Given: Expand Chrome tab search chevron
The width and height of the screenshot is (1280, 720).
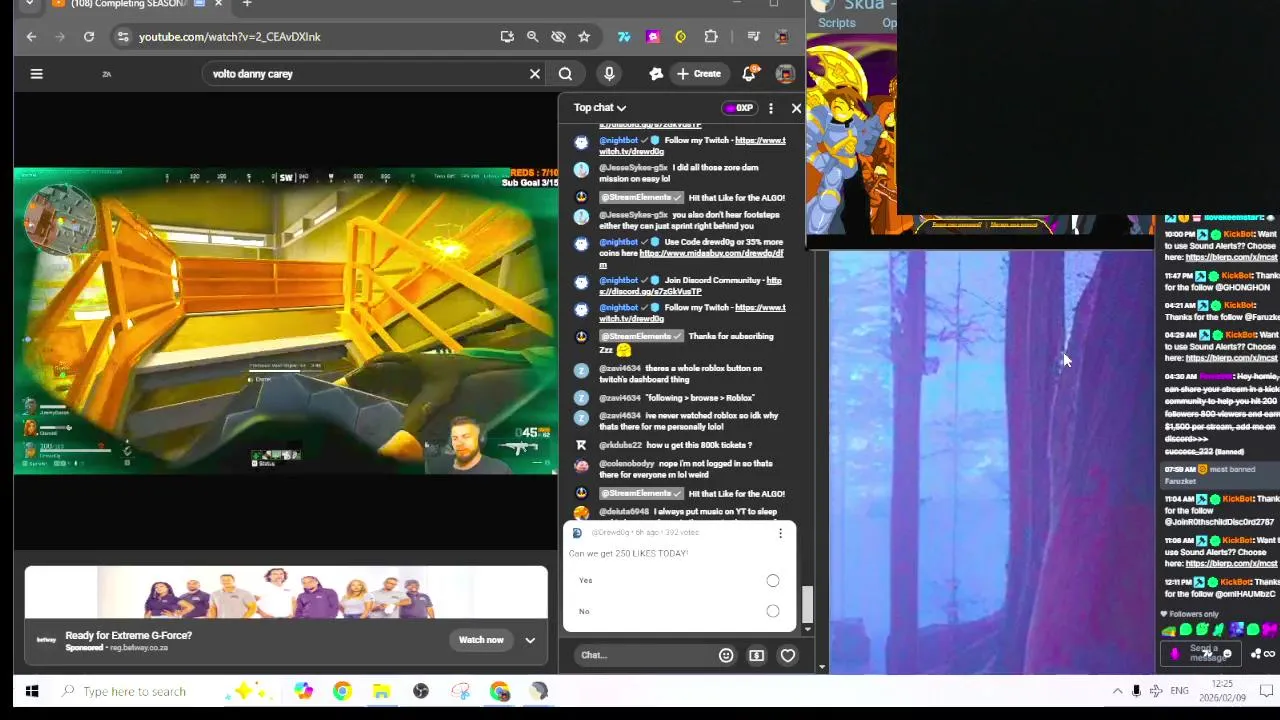Looking at the screenshot, I should click(30, 4).
